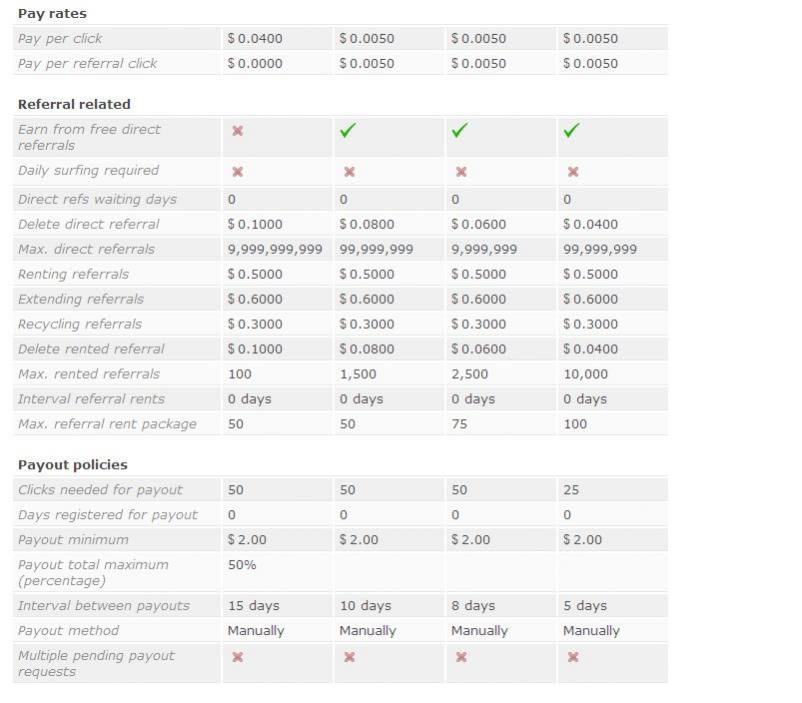Click the last red X in the Multiple pending payout requests row

click(572, 657)
